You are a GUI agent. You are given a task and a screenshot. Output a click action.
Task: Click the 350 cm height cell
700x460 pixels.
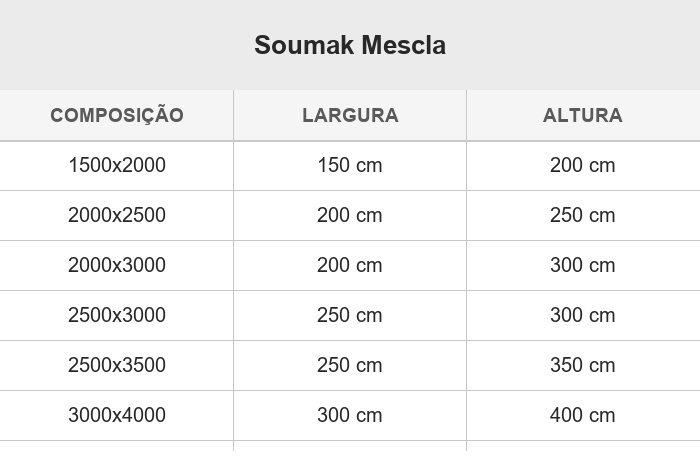(x=583, y=366)
